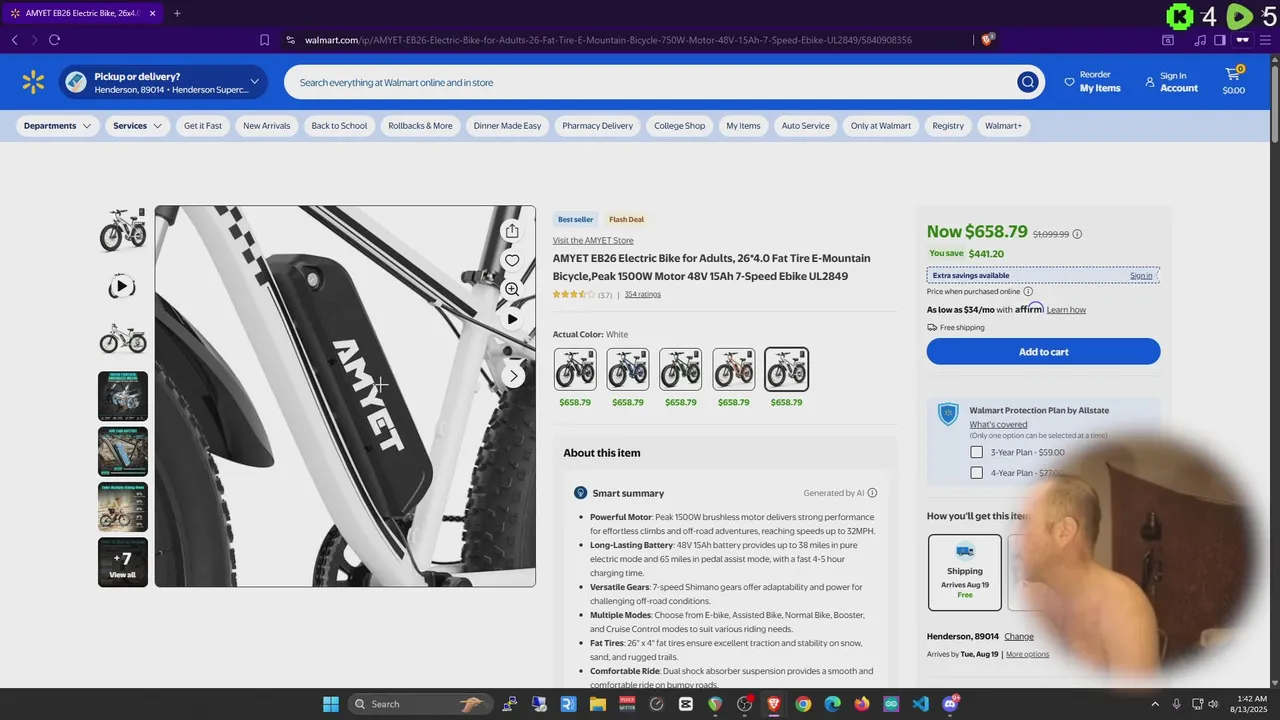Open Back to School nav pill
This screenshot has height=720, width=1280.
(339, 126)
